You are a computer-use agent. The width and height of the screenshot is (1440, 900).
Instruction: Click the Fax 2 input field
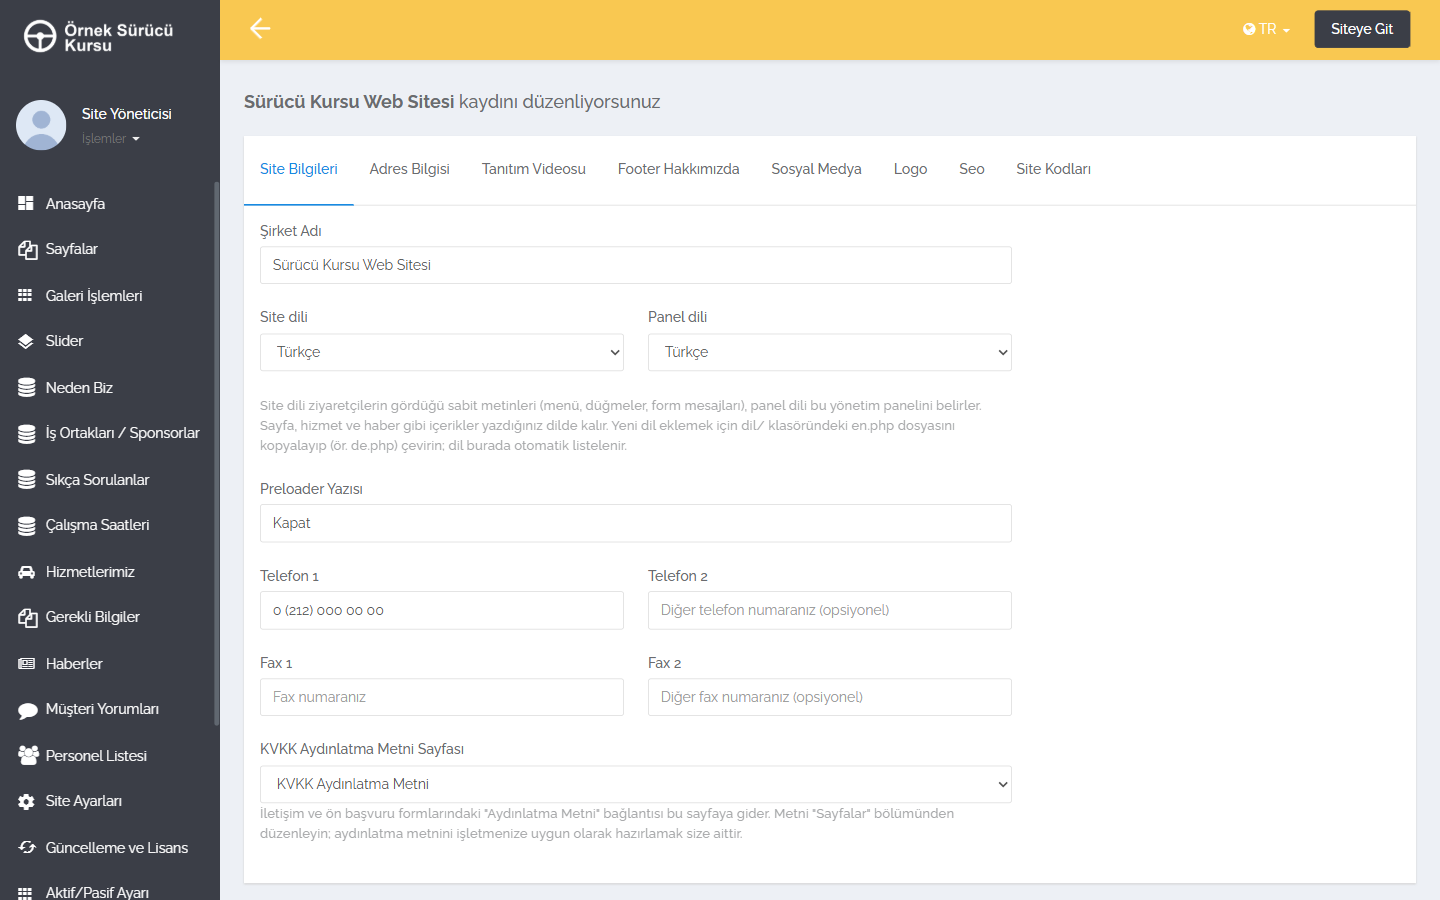[830, 697]
